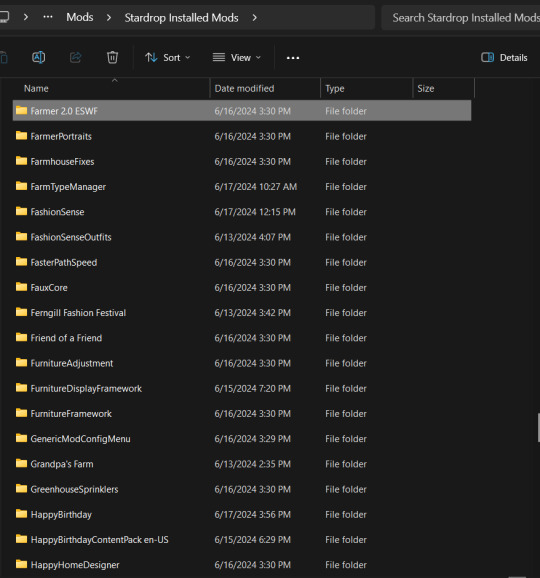Click date 6/15/2024 6:29 PM

coord(252,539)
